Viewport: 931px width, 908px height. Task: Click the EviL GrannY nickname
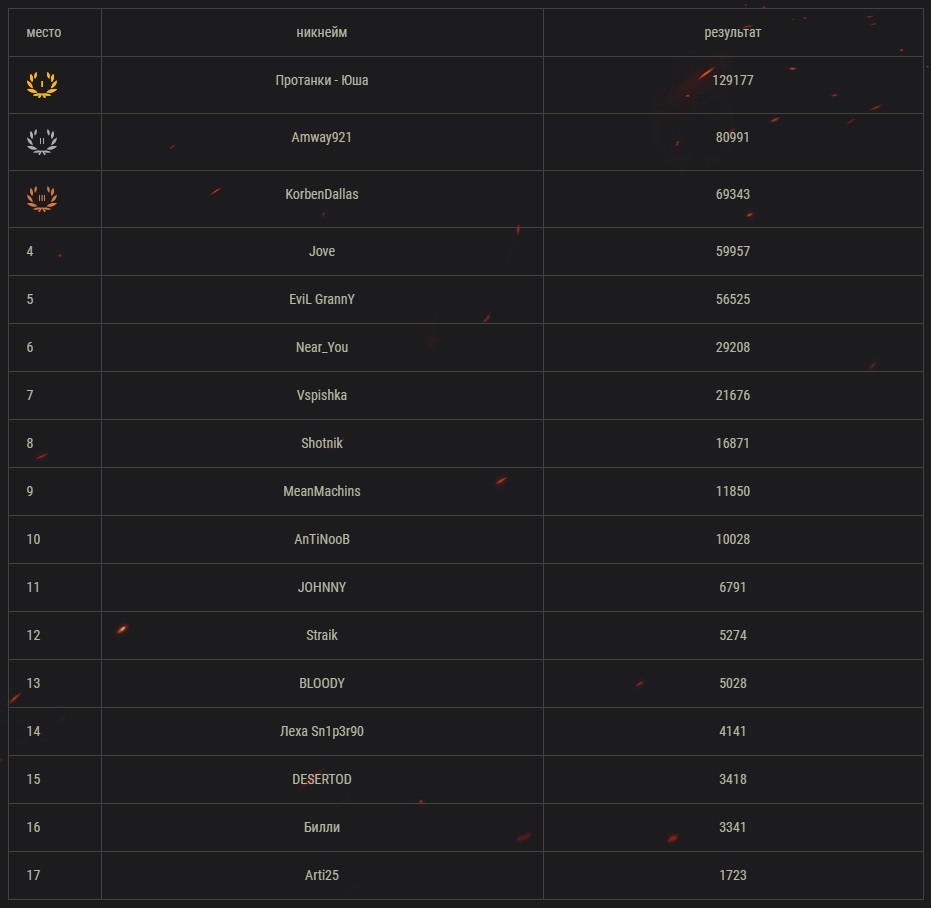[x=322, y=299]
